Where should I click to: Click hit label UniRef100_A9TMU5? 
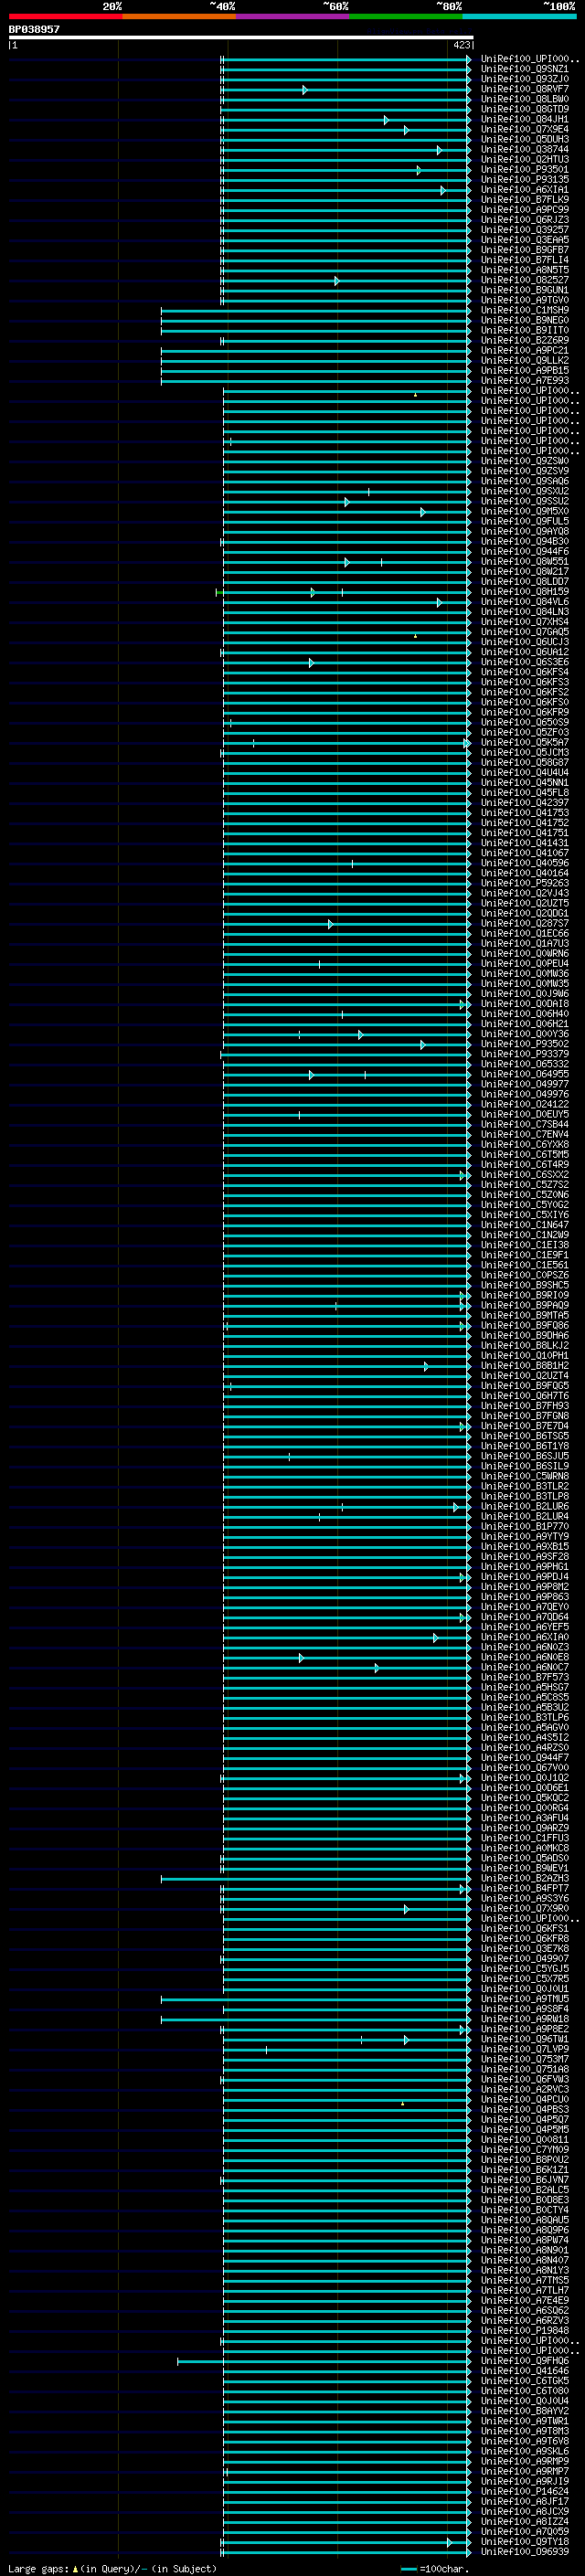click(x=525, y=2000)
